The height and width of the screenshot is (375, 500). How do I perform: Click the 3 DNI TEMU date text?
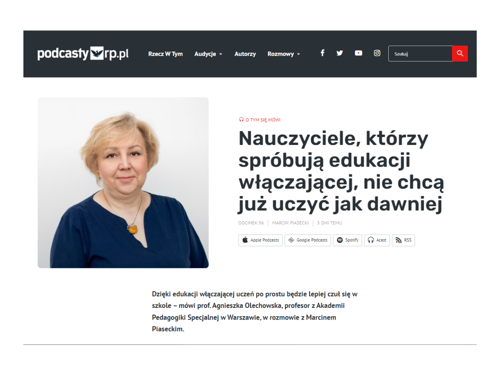point(329,223)
